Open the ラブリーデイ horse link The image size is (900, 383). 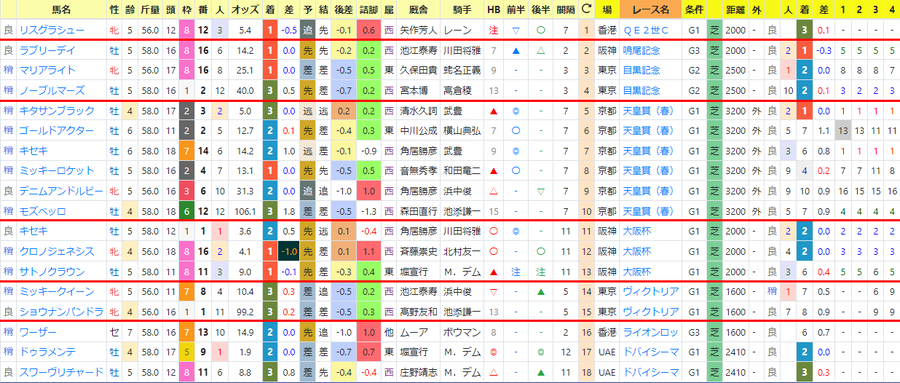[x=47, y=51]
